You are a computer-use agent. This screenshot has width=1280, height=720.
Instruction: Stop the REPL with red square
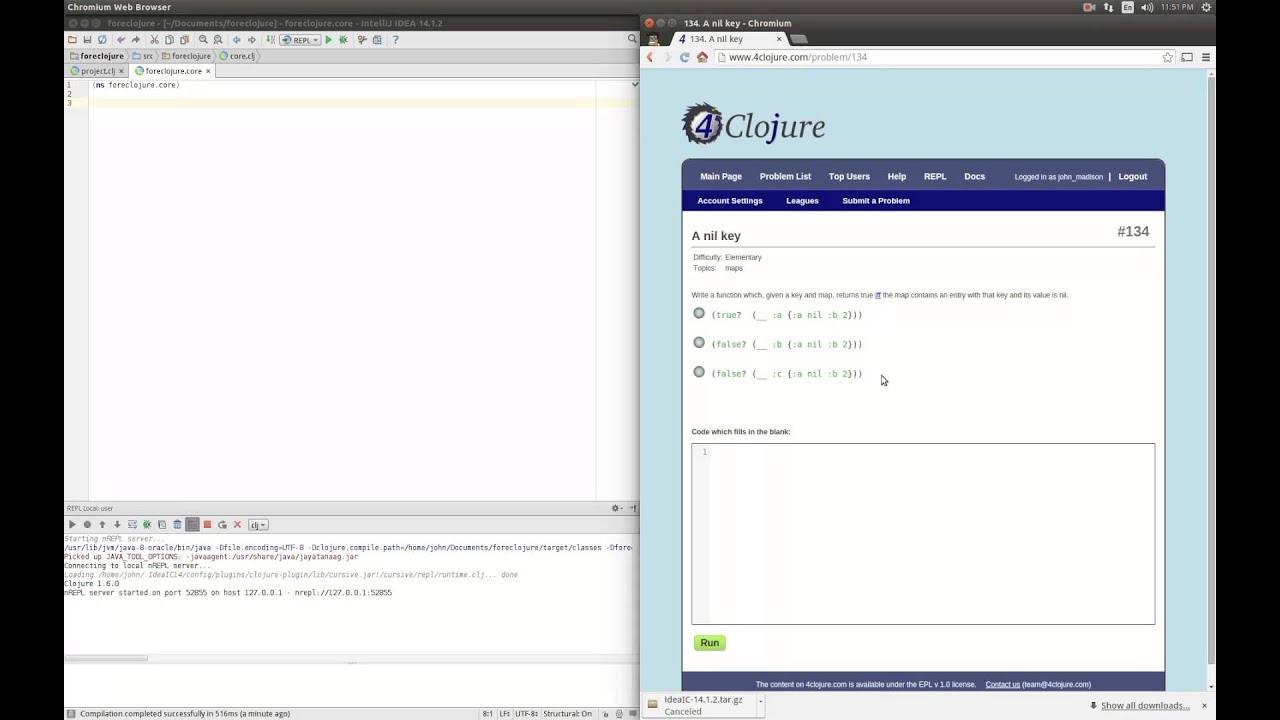pos(207,525)
